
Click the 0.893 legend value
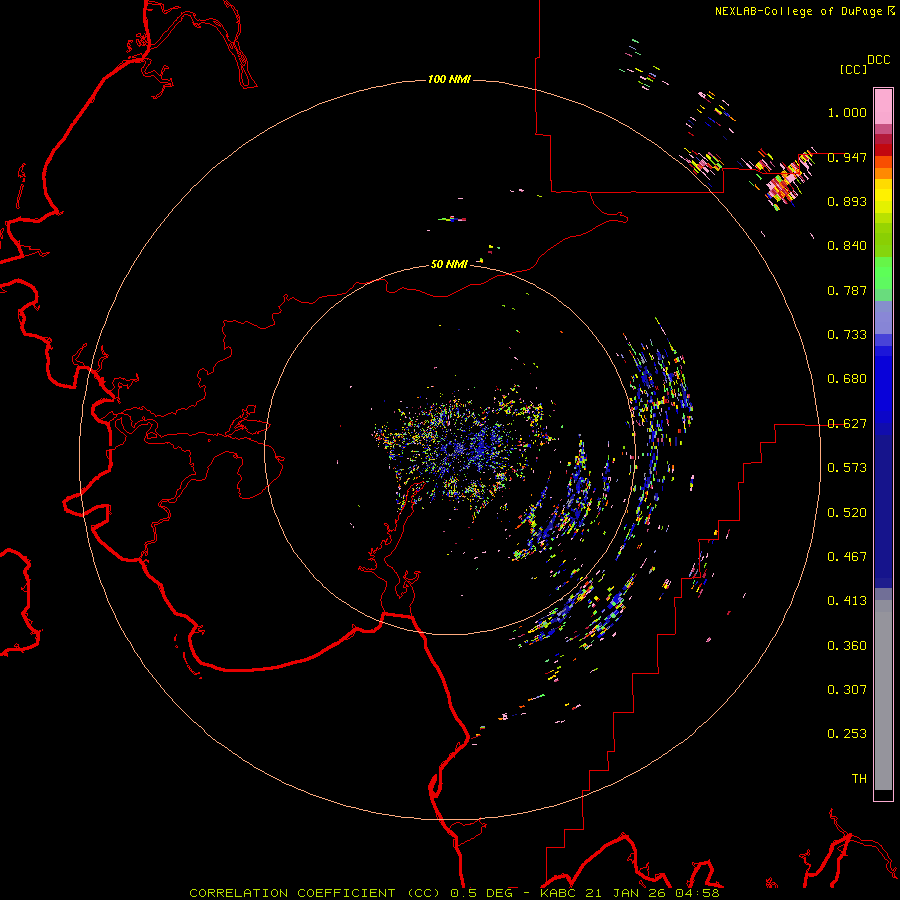[x=847, y=201]
